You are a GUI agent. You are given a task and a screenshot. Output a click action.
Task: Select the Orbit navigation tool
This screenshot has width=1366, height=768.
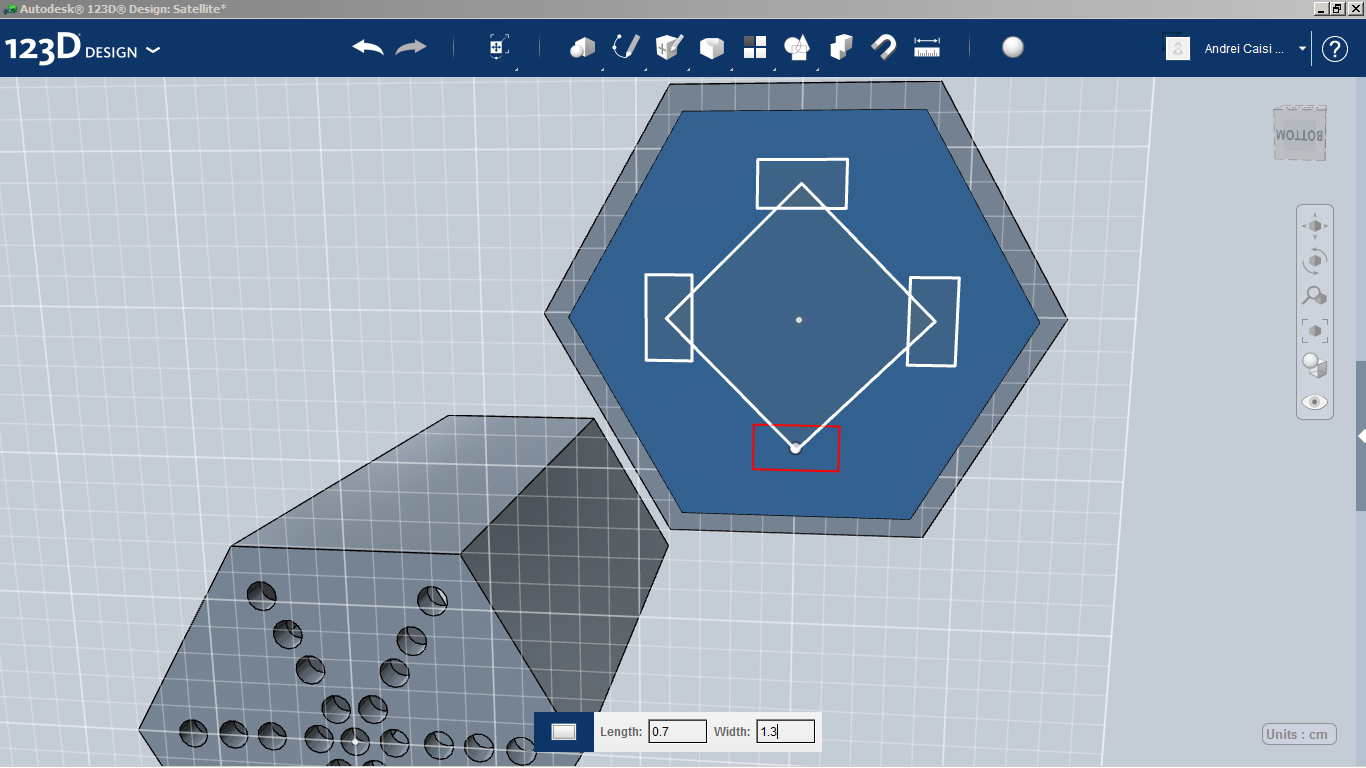click(x=1315, y=261)
